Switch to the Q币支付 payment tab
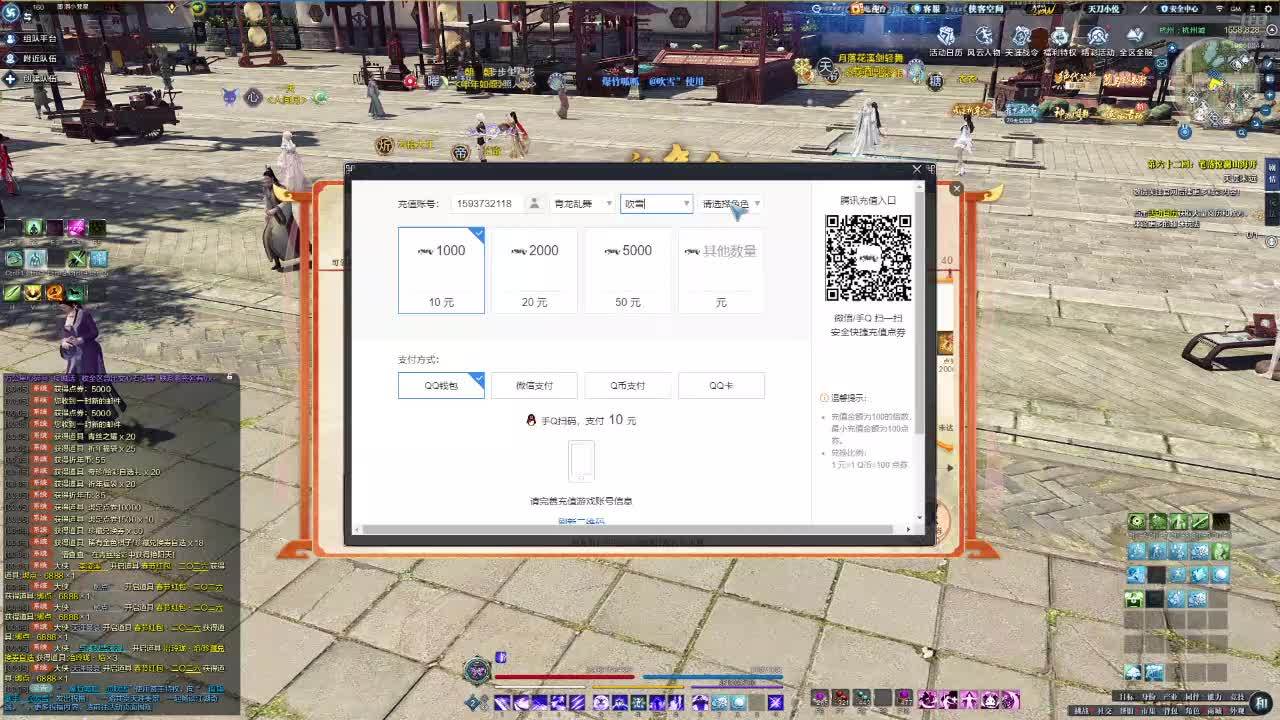The image size is (1280, 720). 627,385
